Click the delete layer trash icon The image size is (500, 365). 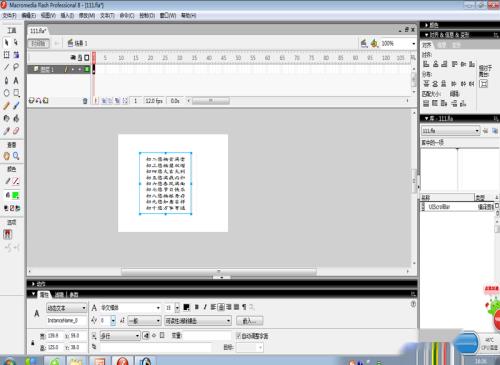coord(85,101)
